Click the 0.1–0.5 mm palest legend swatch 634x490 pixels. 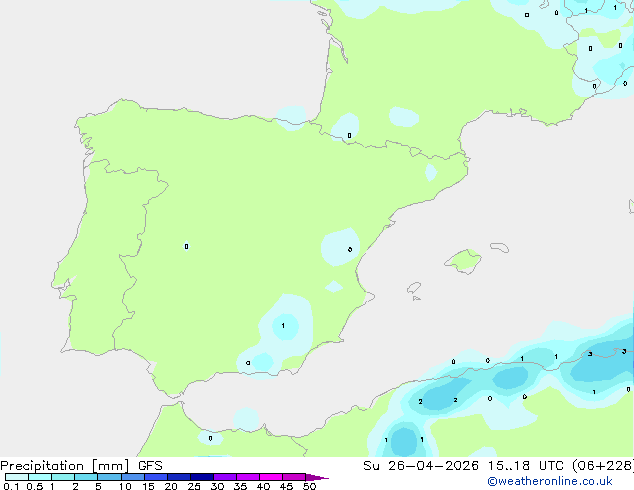coord(17,477)
